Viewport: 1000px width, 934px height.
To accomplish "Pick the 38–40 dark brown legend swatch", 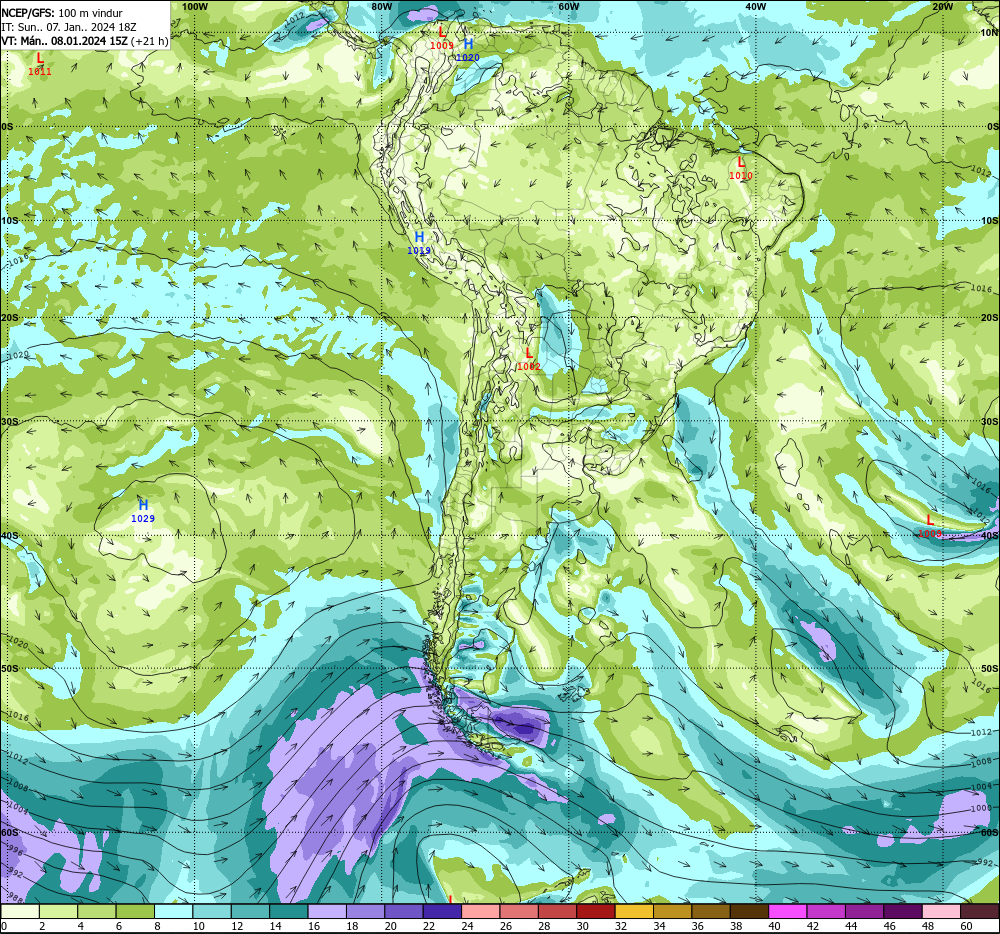I will tap(749, 912).
